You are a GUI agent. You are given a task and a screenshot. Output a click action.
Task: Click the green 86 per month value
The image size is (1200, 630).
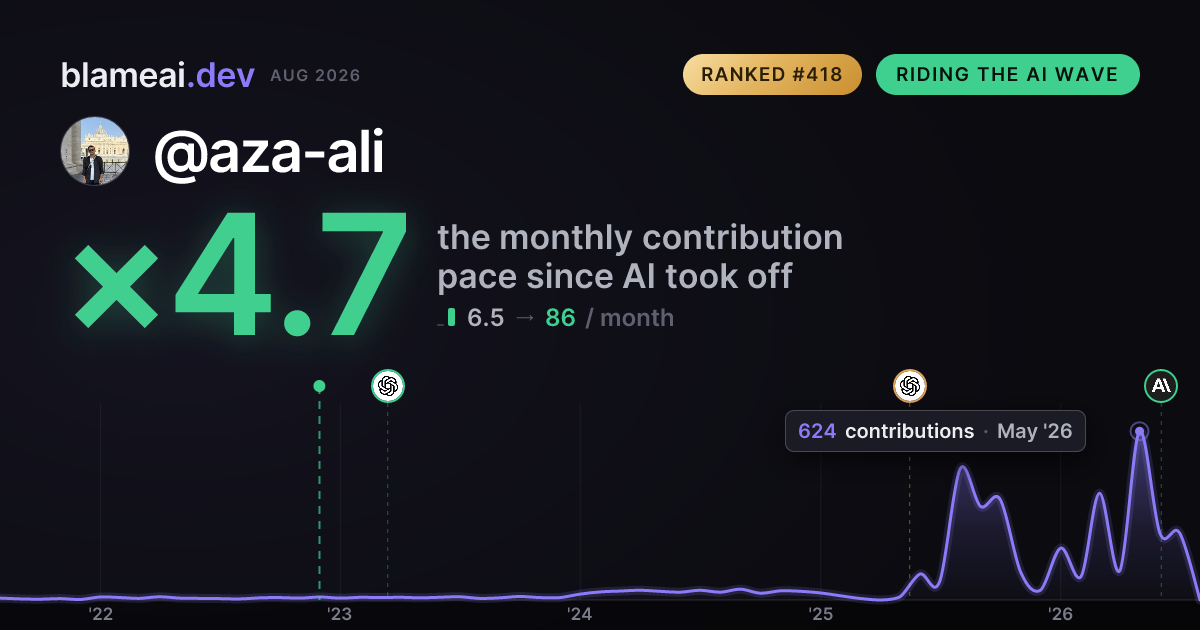pos(560,318)
